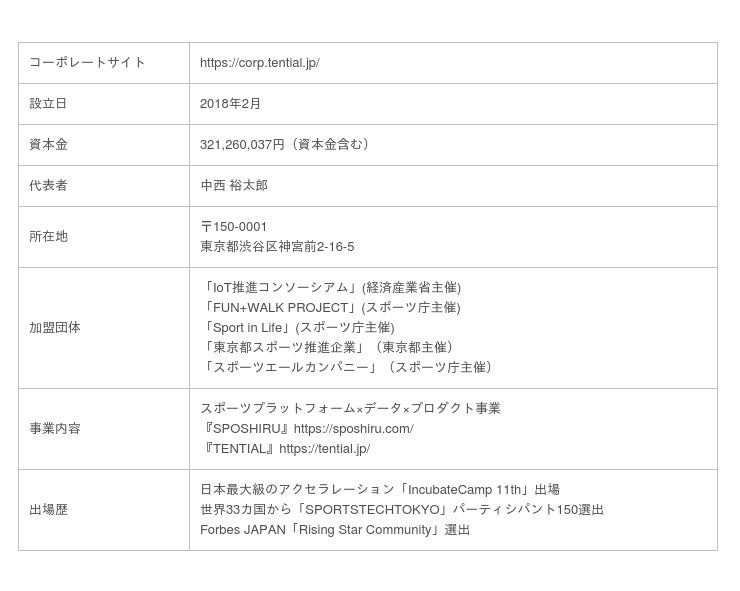Click the 出場歴 label cell

(x=48, y=510)
